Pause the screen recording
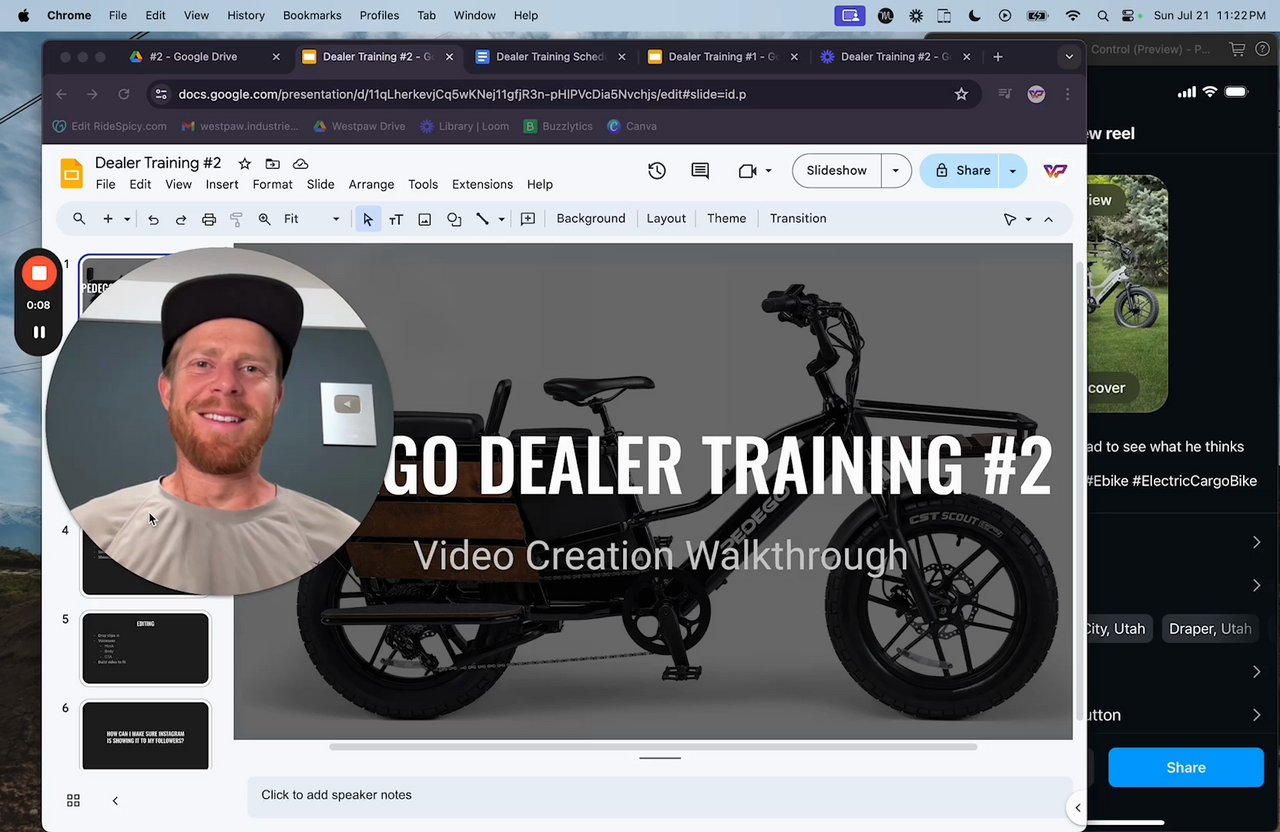The image size is (1280, 832). click(x=39, y=332)
